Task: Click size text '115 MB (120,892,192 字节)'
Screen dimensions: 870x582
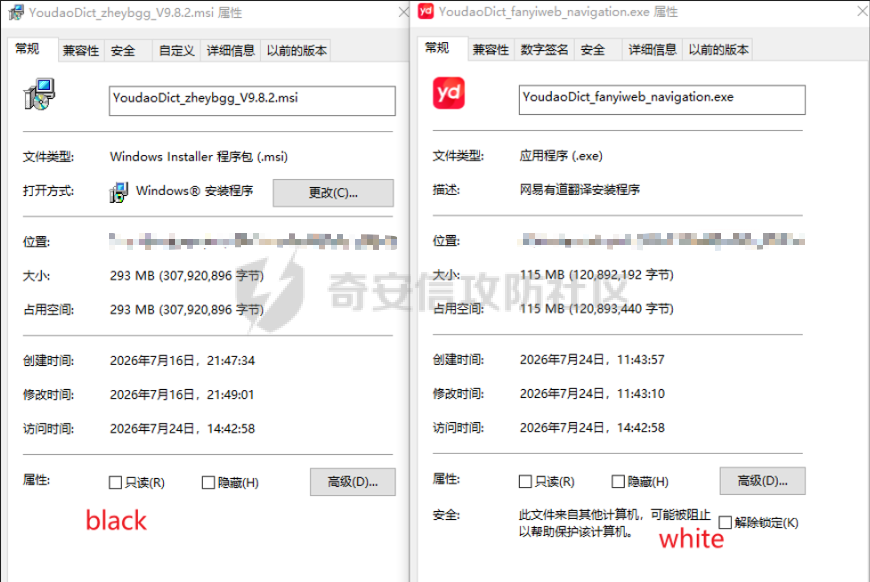Action: point(596,275)
